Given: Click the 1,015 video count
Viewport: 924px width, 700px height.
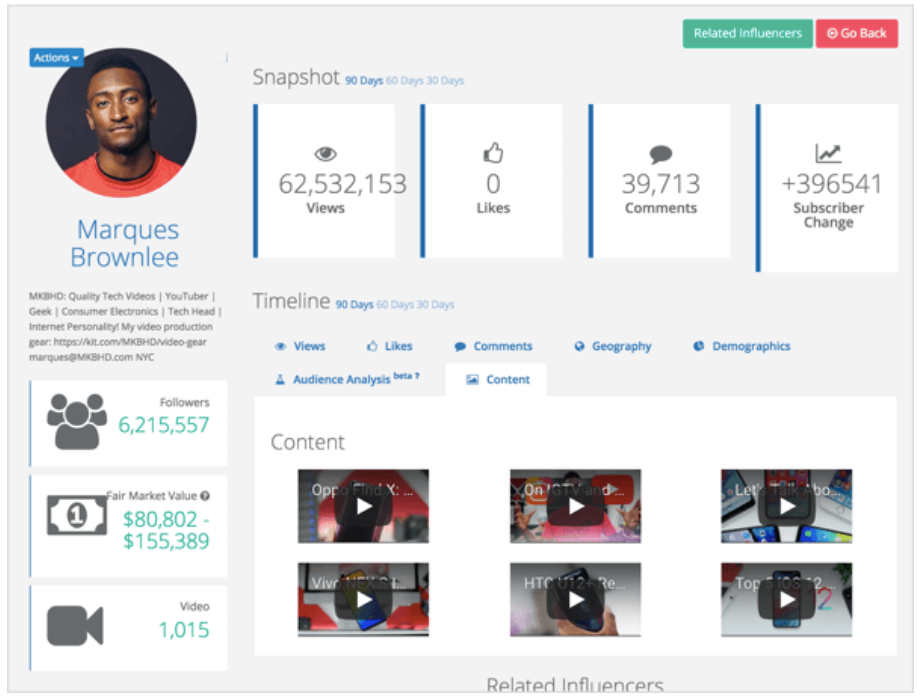Looking at the screenshot, I should click(x=184, y=630).
